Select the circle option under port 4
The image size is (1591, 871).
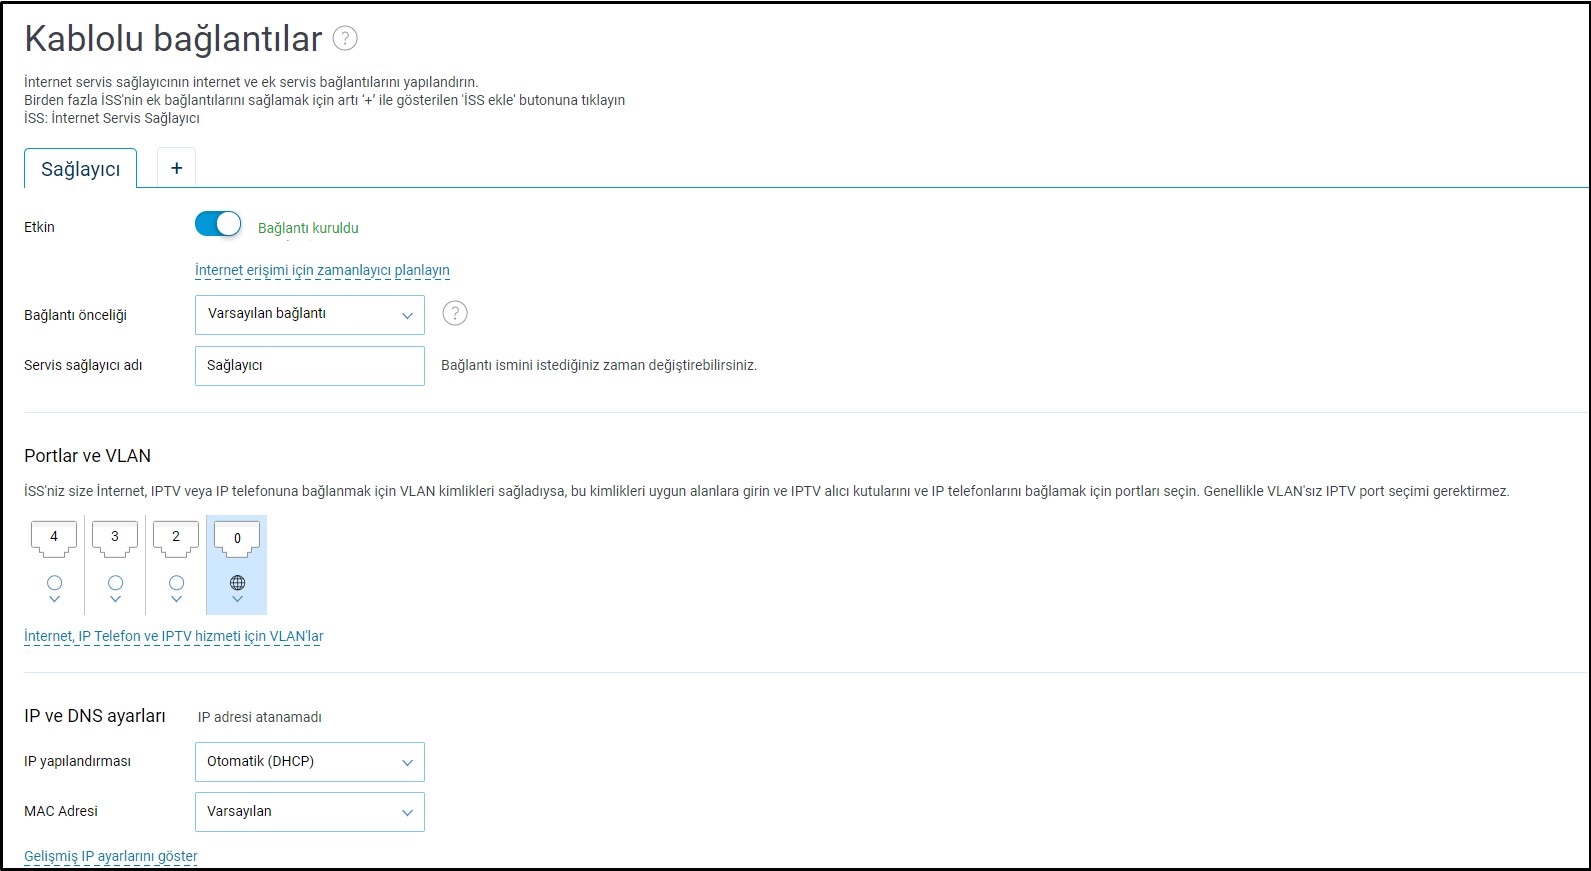tap(54, 582)
